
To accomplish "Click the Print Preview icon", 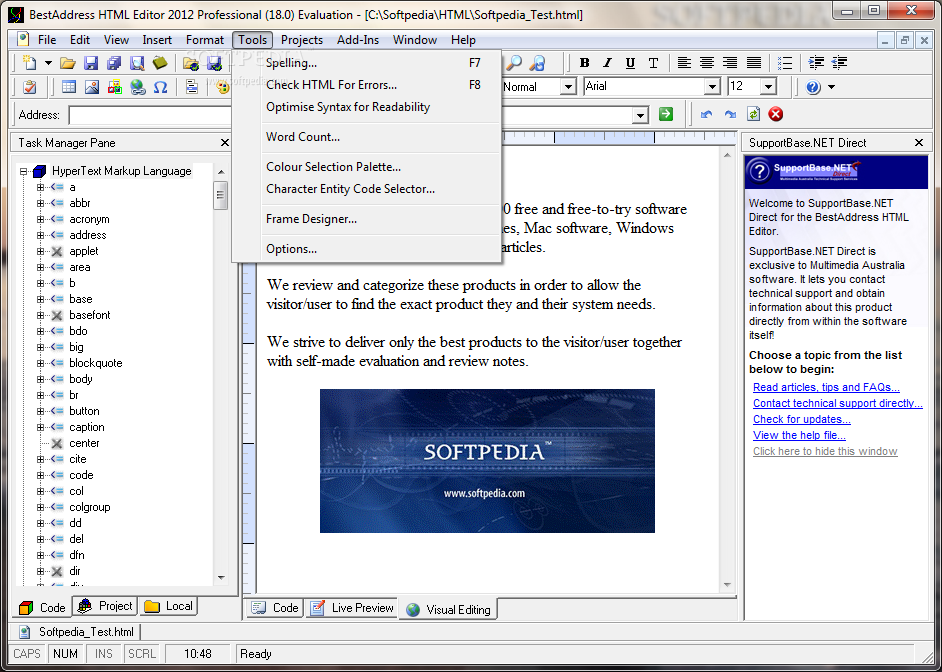I will pos(137,62).
